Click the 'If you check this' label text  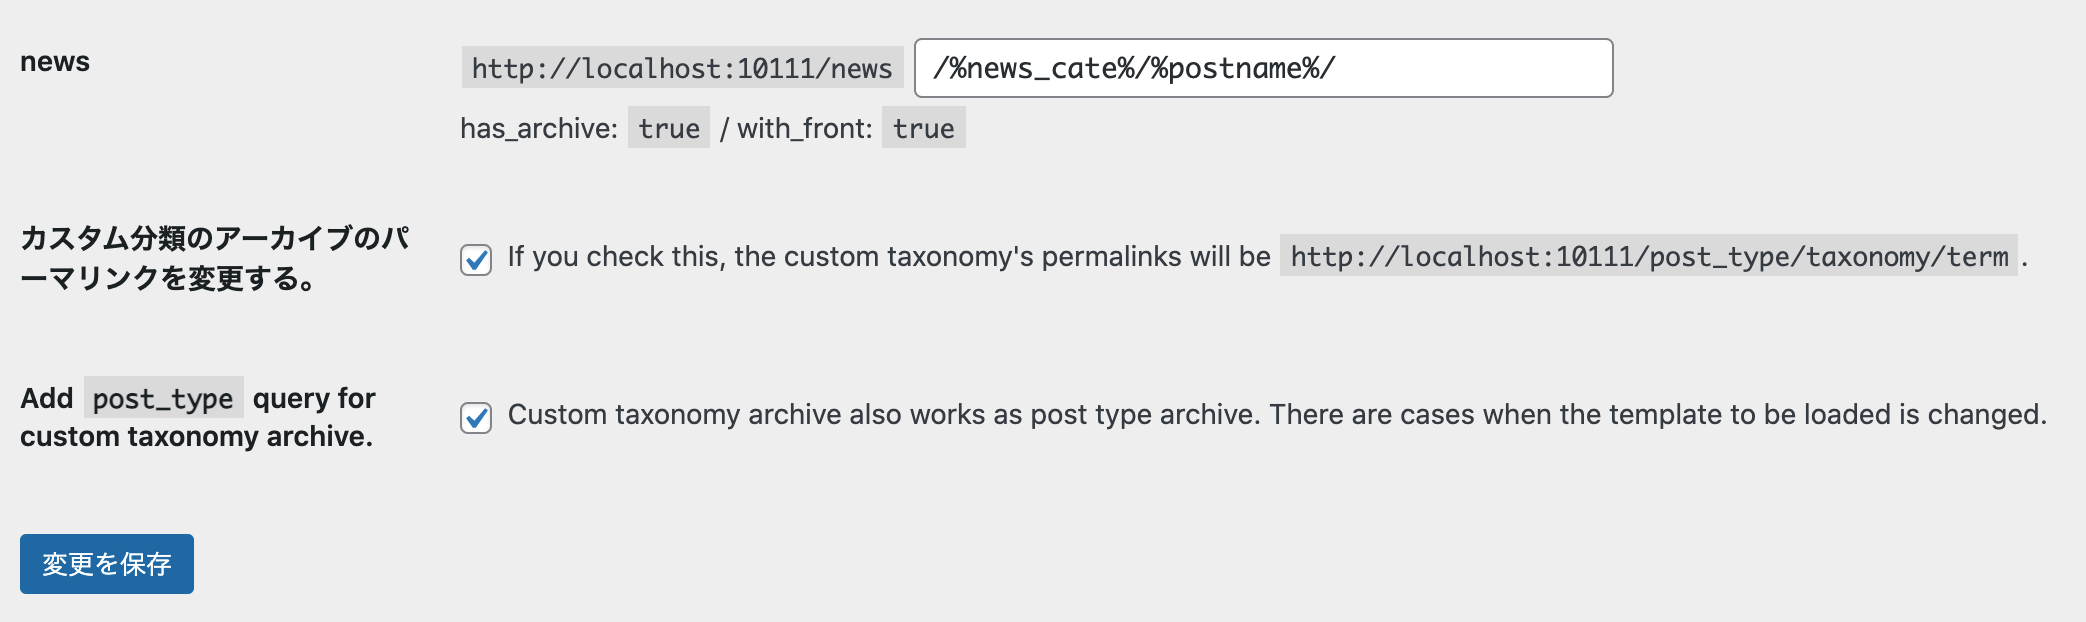889,257
